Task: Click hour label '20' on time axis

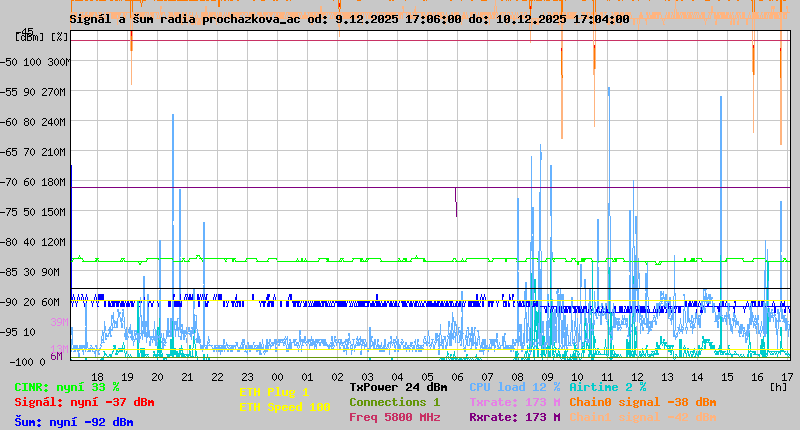Action: [157, 377]
